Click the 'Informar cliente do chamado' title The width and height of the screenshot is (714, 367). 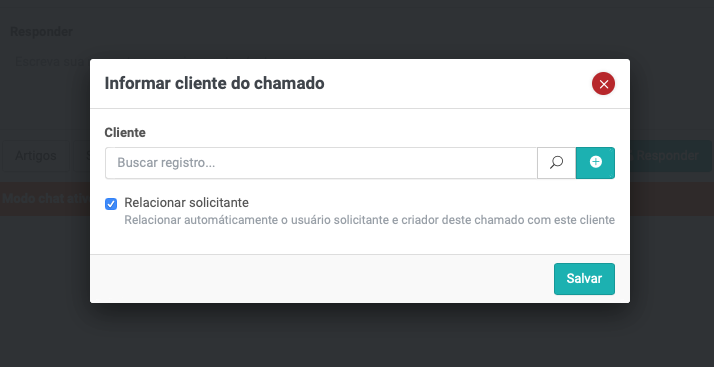tap(214, 83)
